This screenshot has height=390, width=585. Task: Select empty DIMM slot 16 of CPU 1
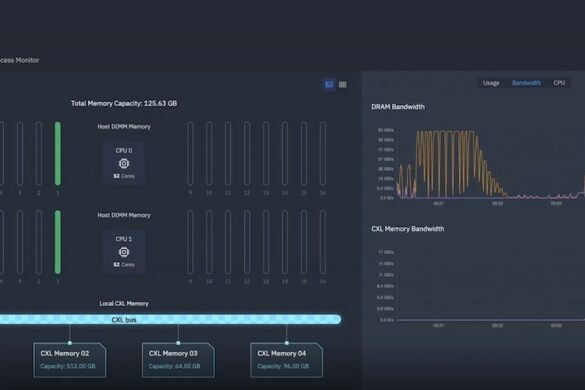tap(323, 242)
